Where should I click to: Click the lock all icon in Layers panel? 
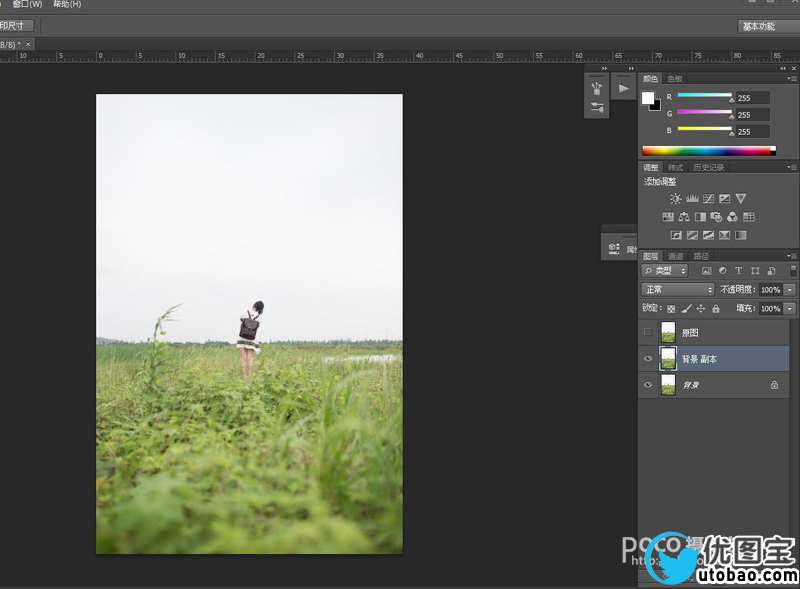click(716, 309)
